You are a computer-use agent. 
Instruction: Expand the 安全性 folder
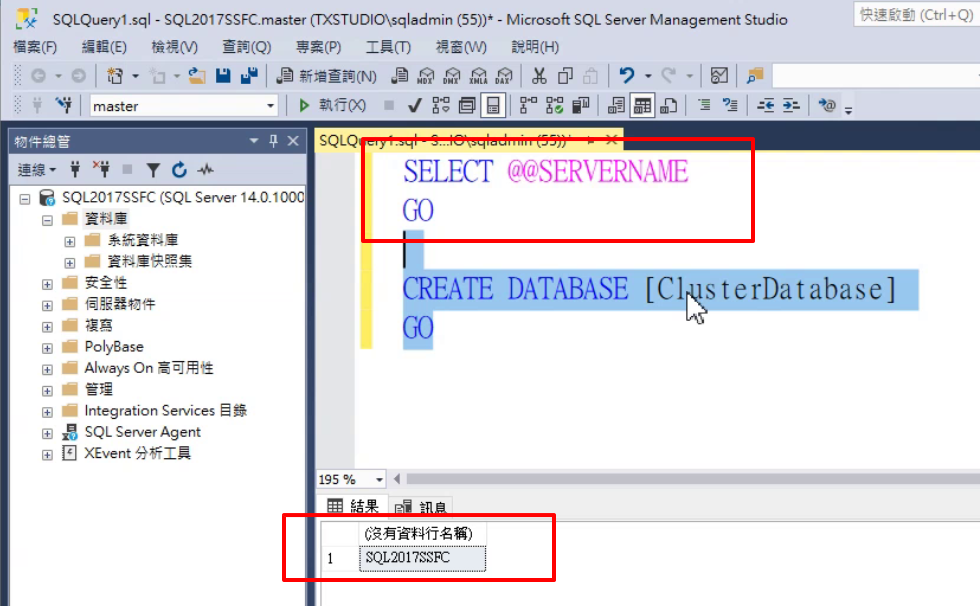(48, 284)
